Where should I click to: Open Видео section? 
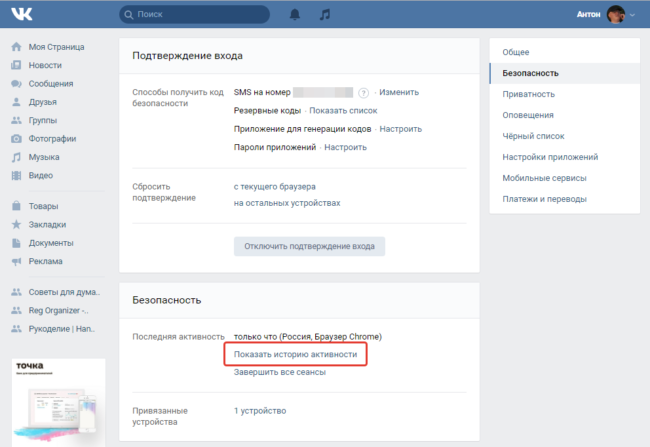41,175
